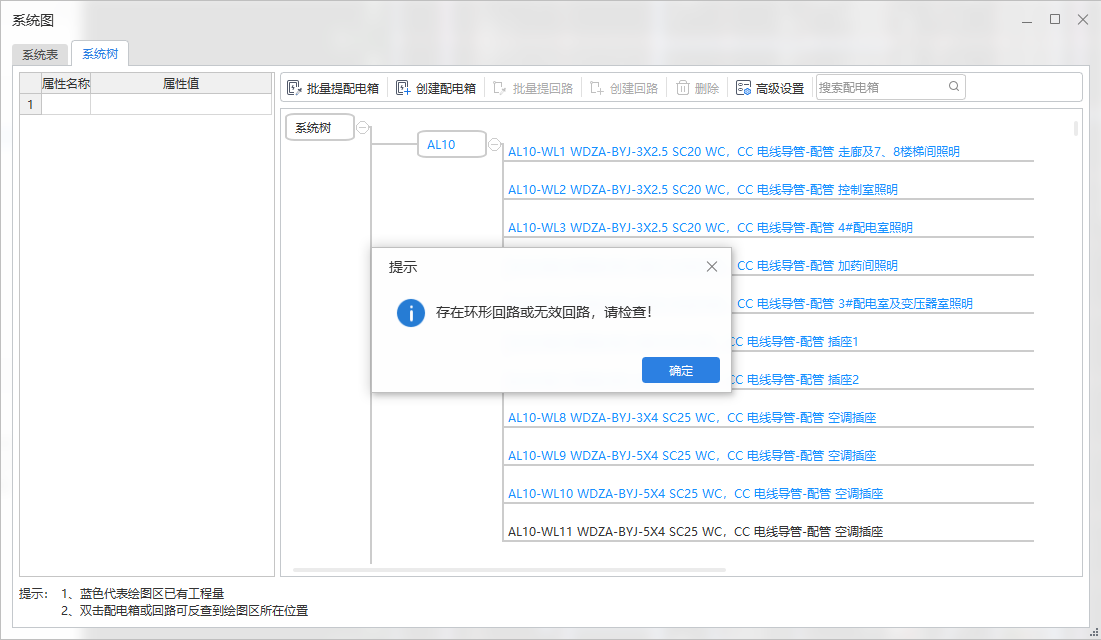1101x640 pixels.
Task: Click the magnifier icon in 搜索配电箱 box
Action: 954,87
